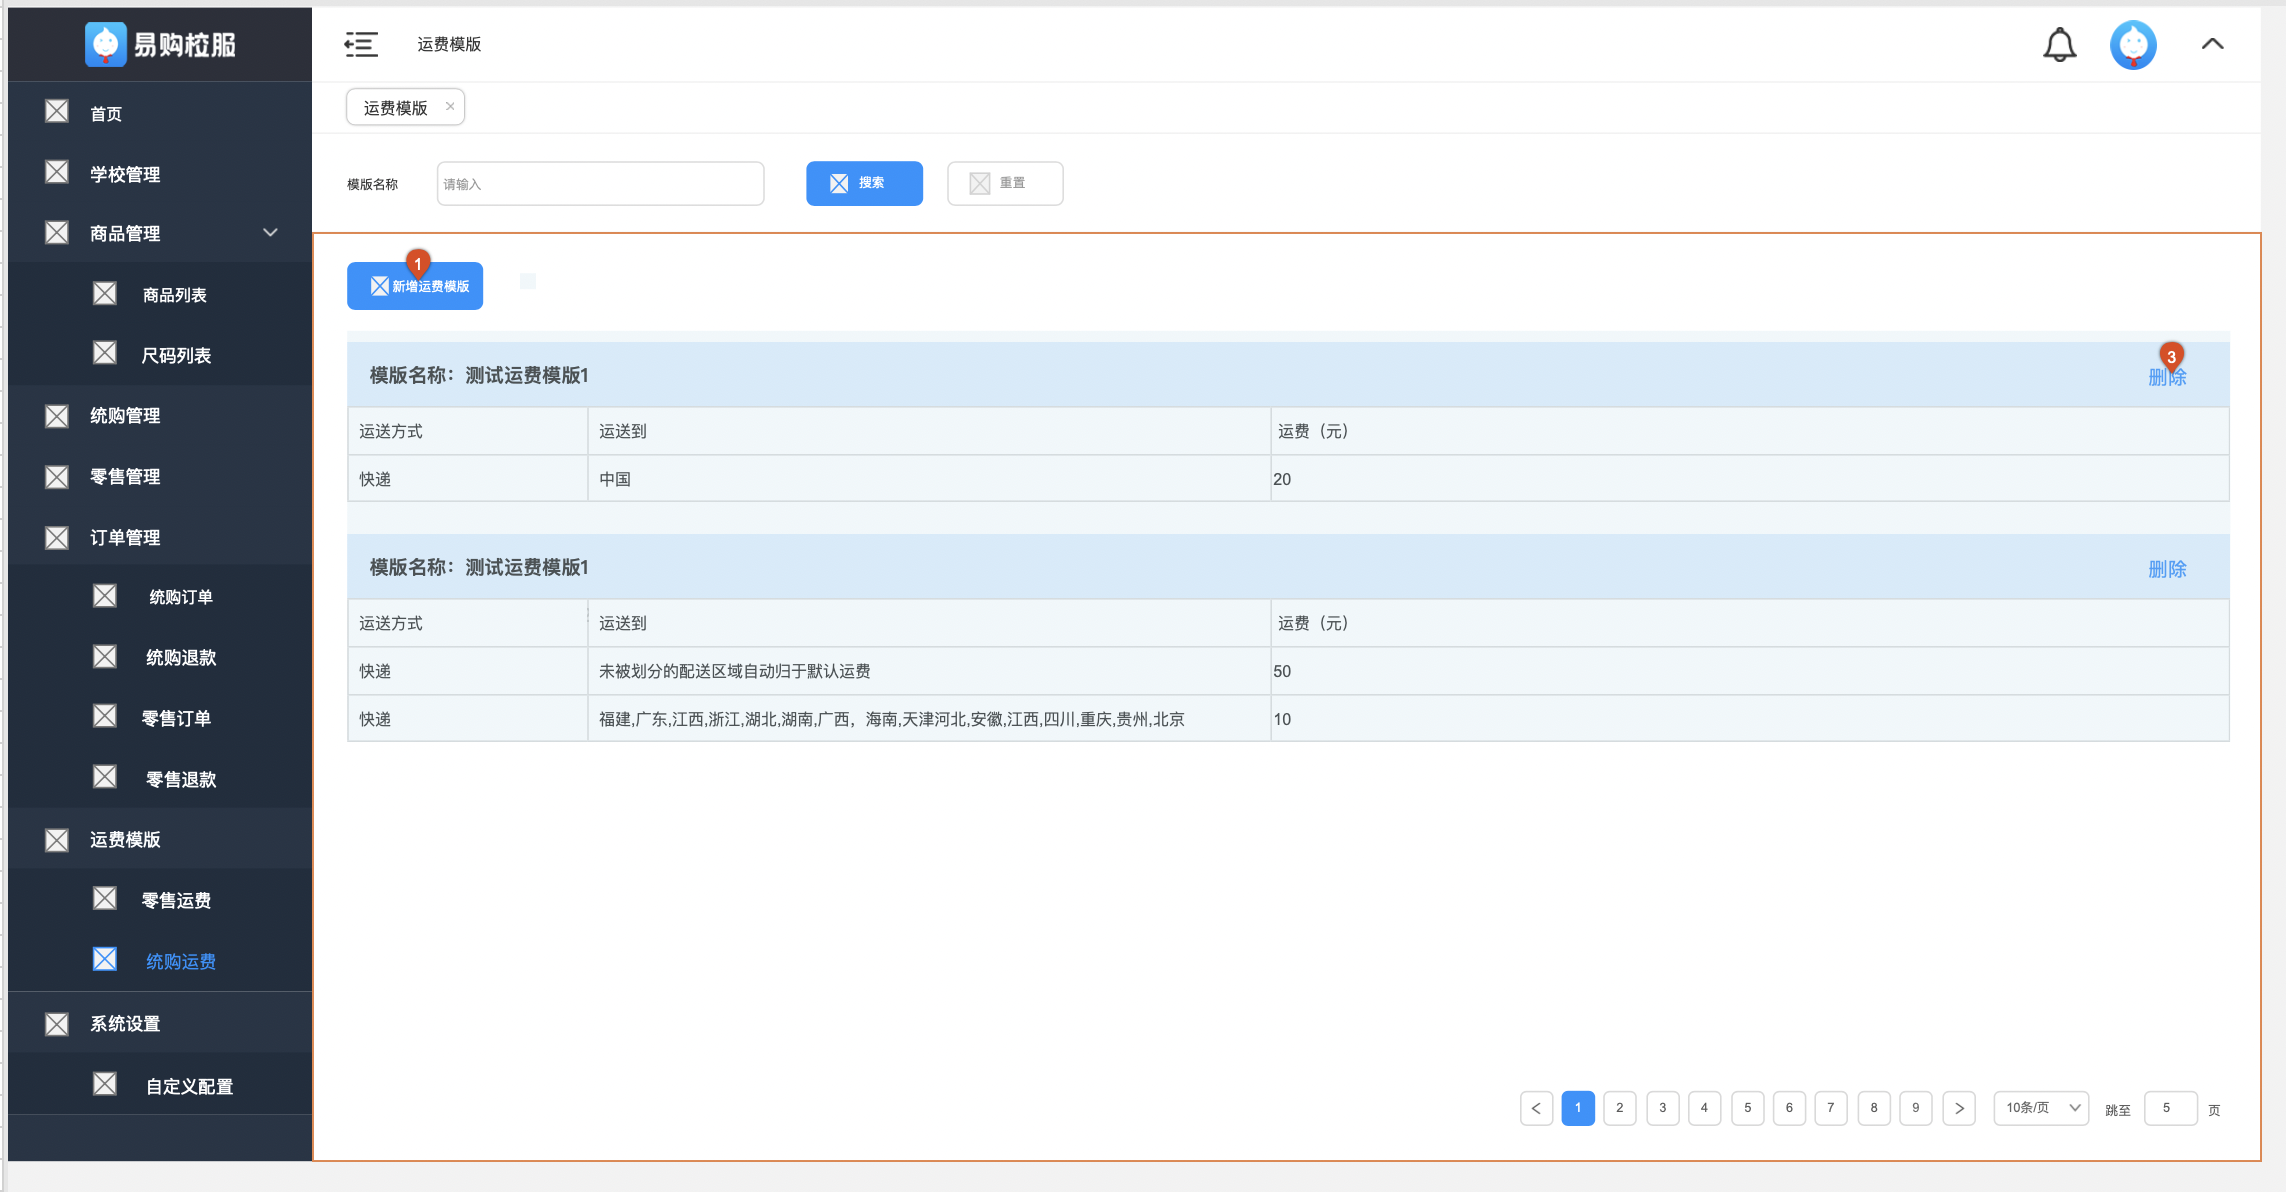Click the notification bell icon

(x=2059, y=45)
